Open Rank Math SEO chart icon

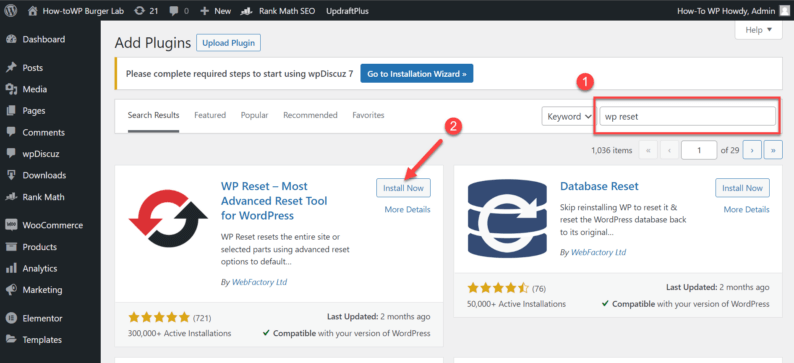(248, 11)
